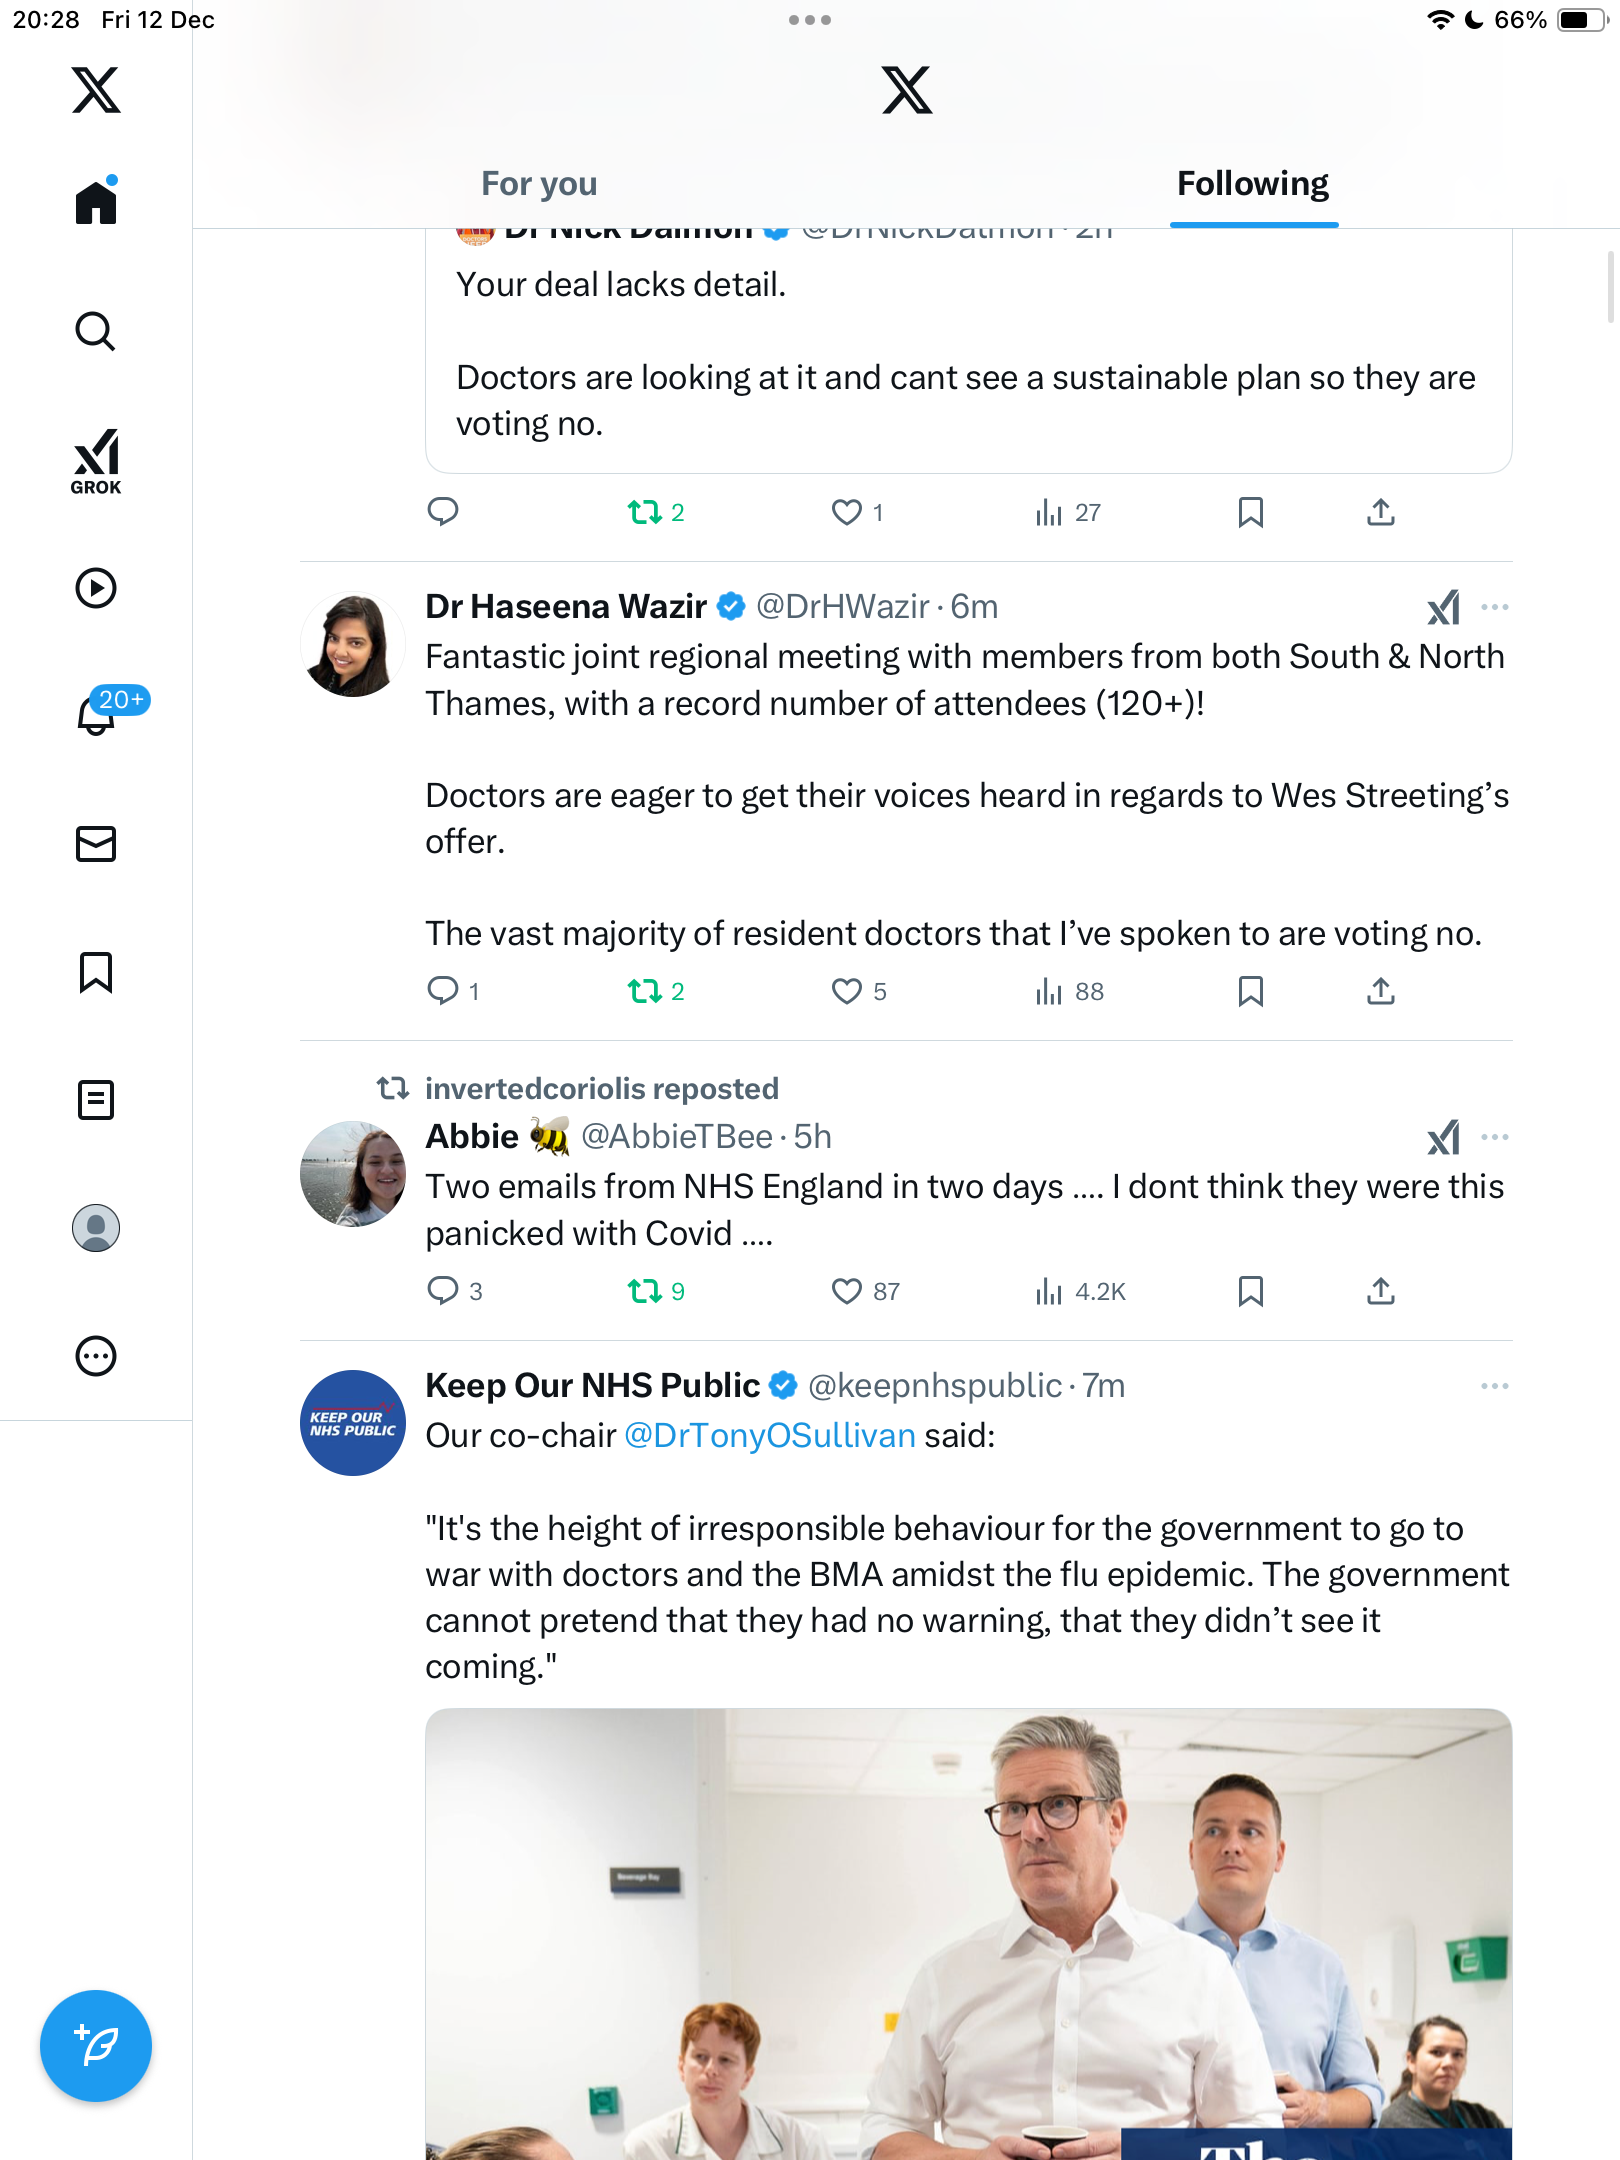Switch to the For you tab
Image resolution: width=1620 pixels, height=2160 pixels.
(539, 184)
